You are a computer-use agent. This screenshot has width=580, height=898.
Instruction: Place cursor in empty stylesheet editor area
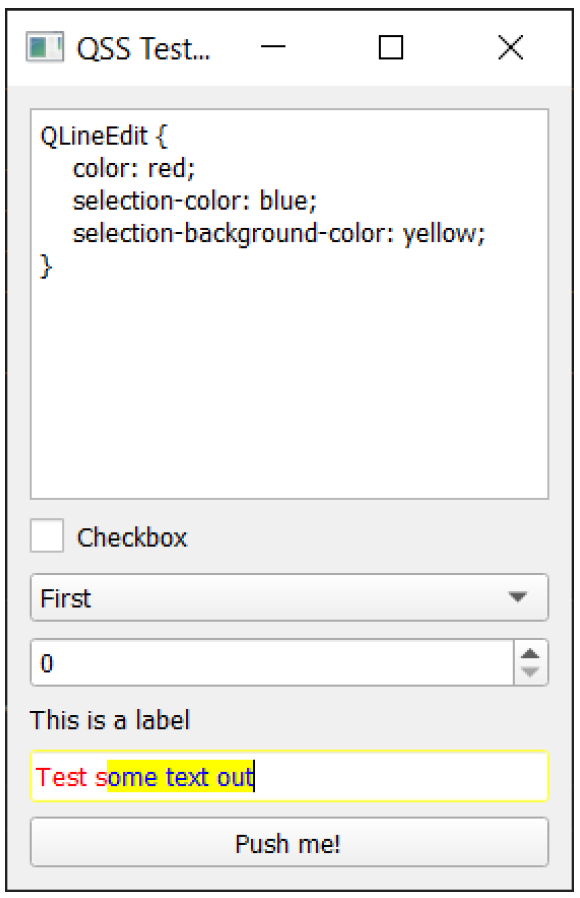point(289,389)
